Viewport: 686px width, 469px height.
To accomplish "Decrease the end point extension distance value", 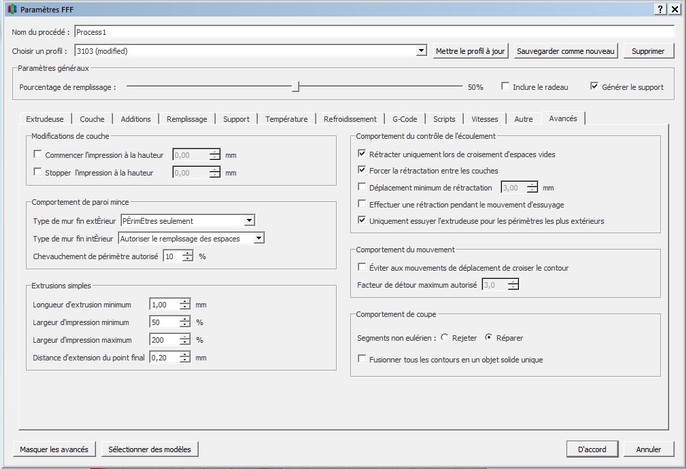I will (185, 359).
